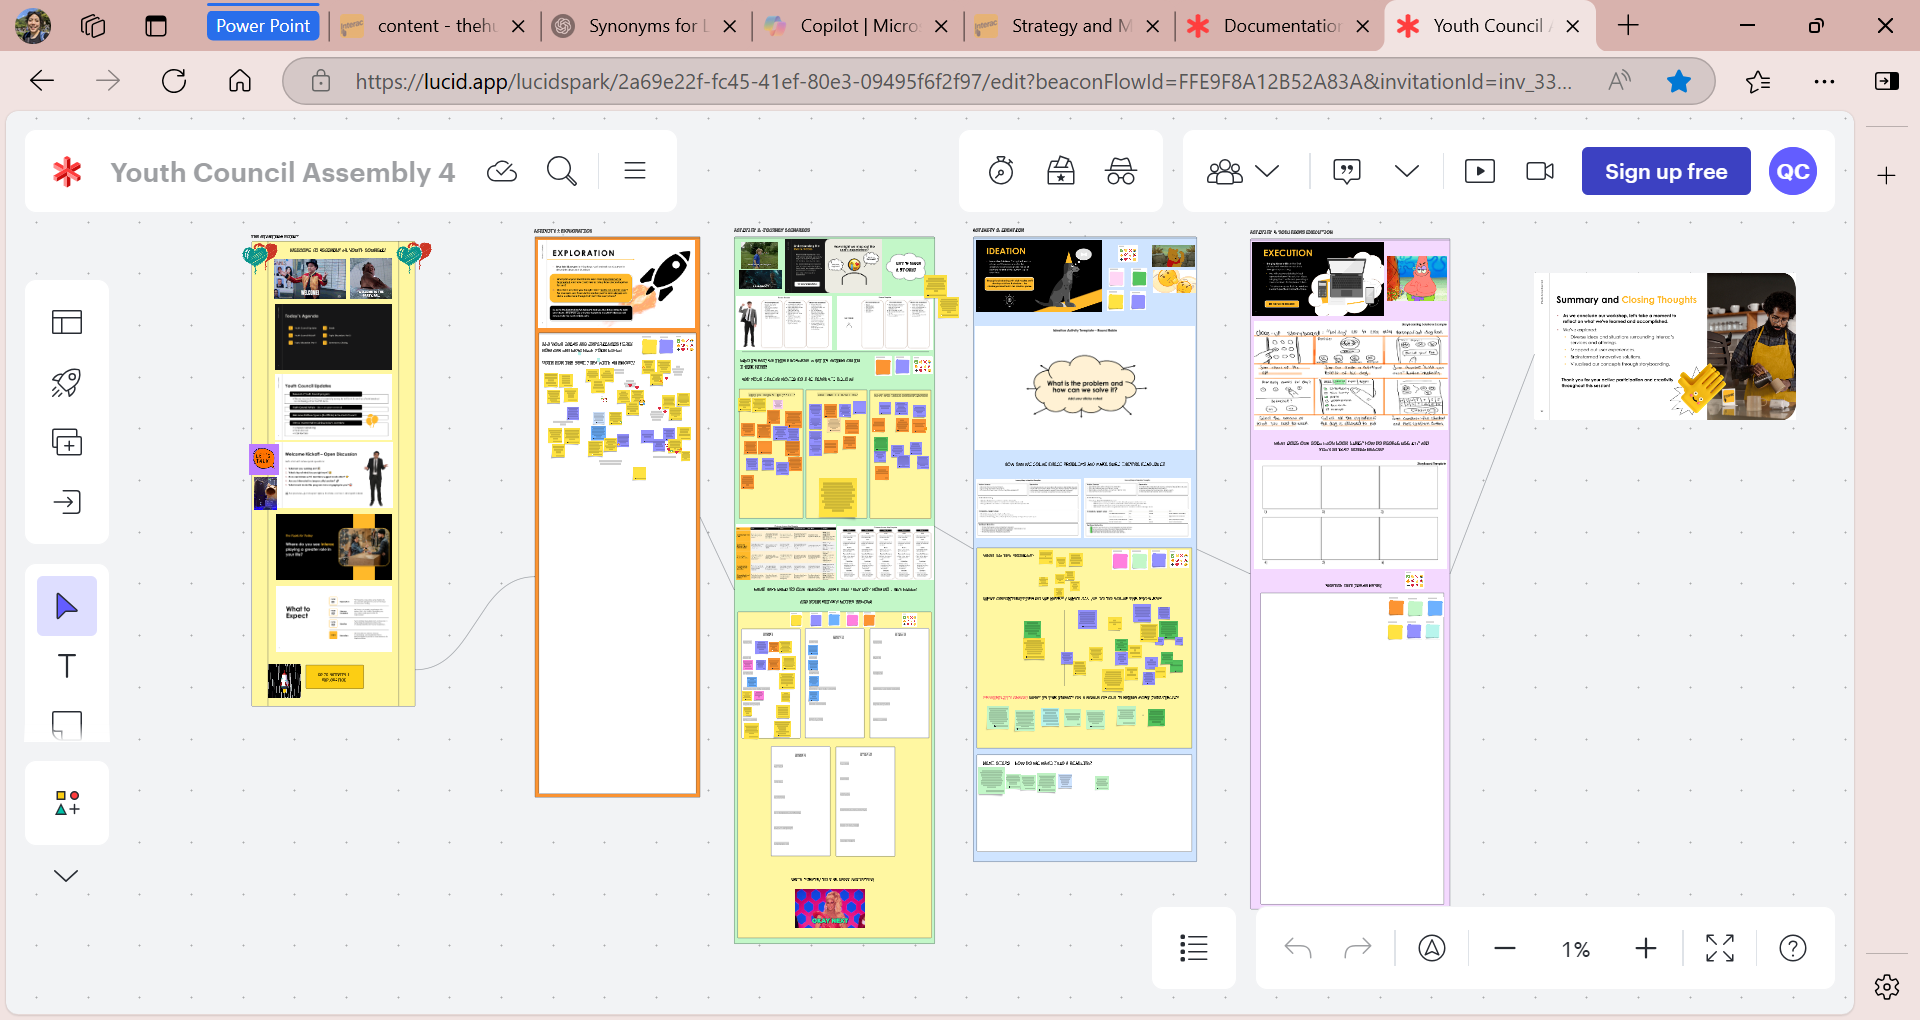Select the pointer/select tool
The width and height of the screenshot is (1920, 1020).
click(66, 606)
